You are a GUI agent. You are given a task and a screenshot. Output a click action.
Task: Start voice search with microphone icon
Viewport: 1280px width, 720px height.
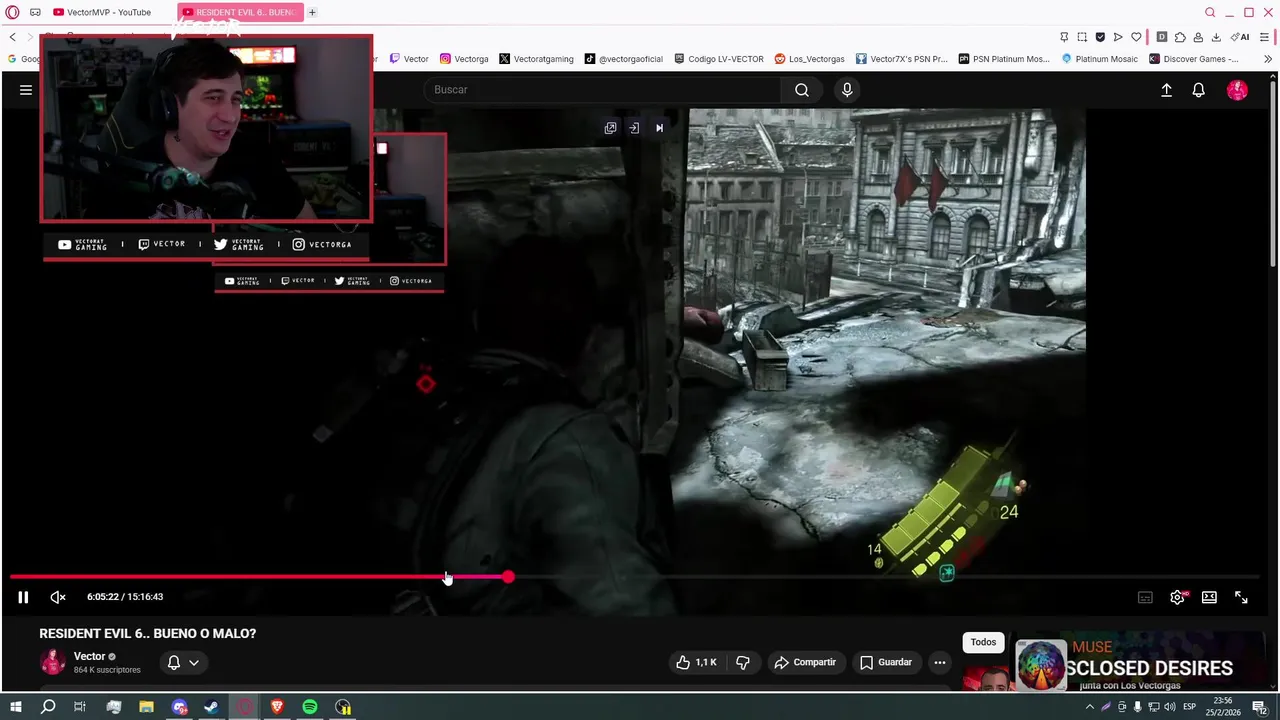tap(847, 90)
